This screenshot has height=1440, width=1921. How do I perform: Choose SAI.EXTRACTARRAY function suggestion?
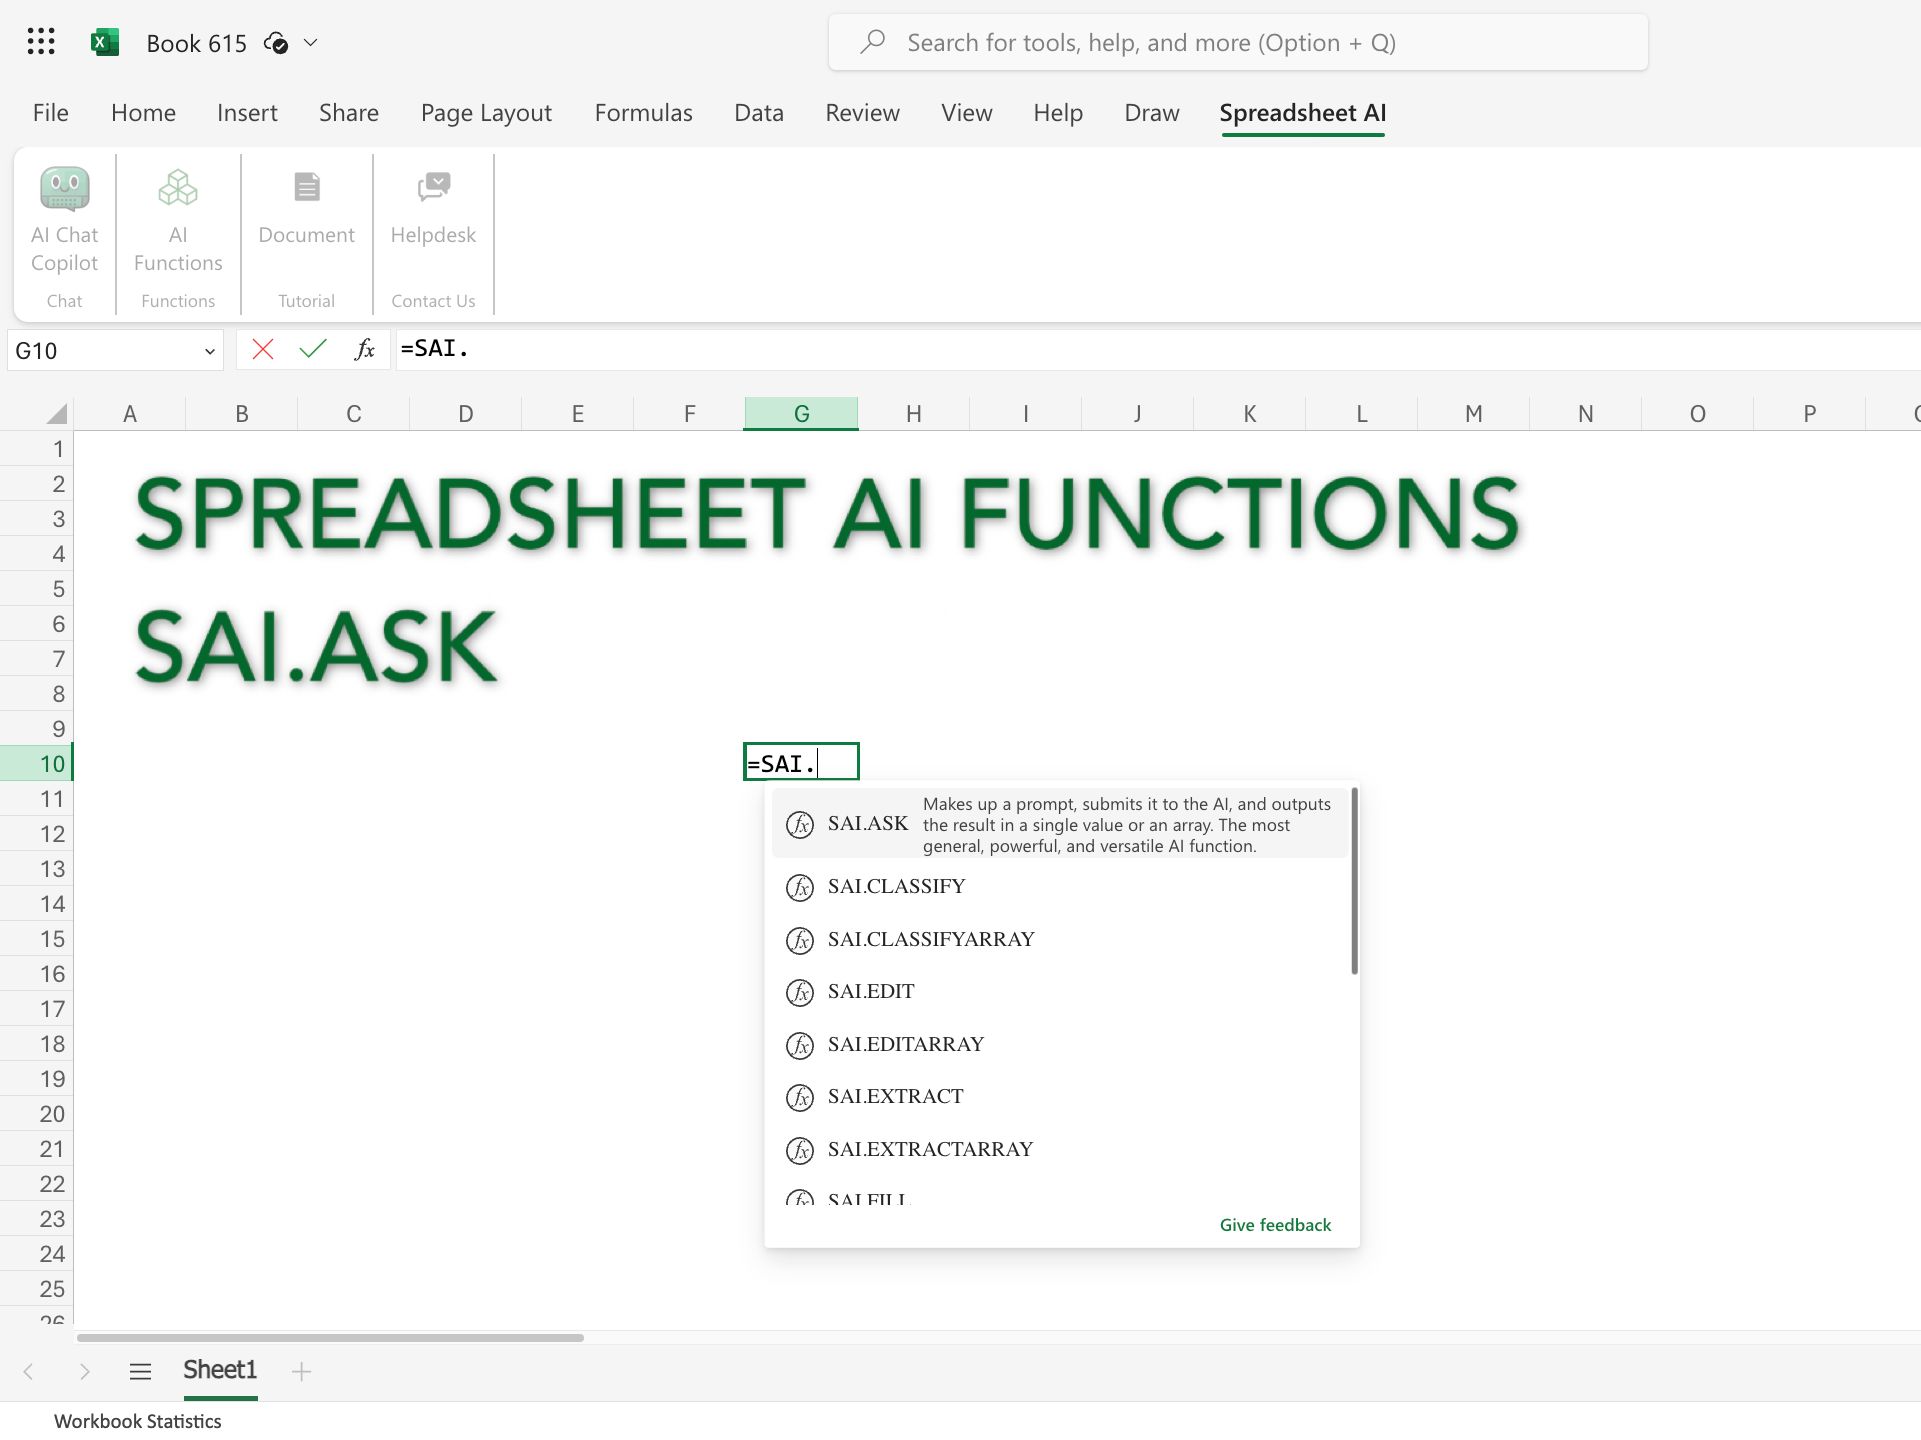tap(930, 1150)
